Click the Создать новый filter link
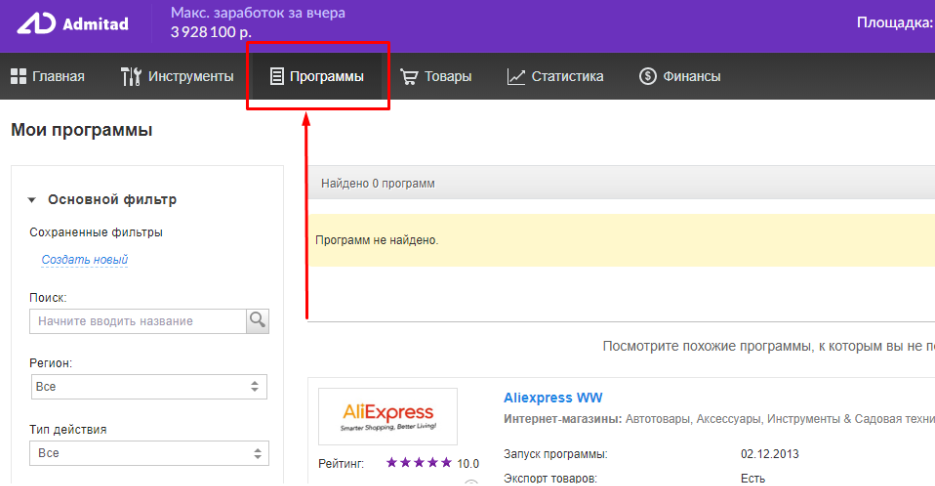The height and width of the screenshot is (486, 935). point(85,260)
